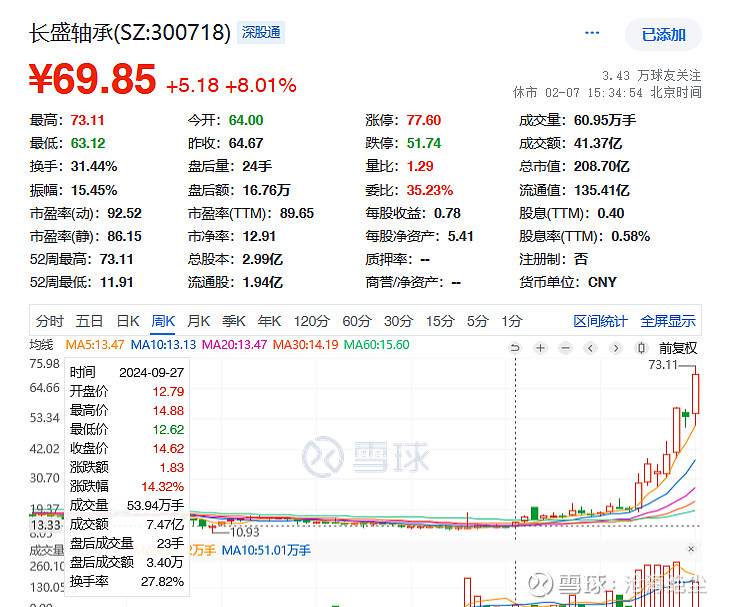Move chart left with the arrow icon
The width and height of the screenshot is (729, 607).
tap(590, 348)
